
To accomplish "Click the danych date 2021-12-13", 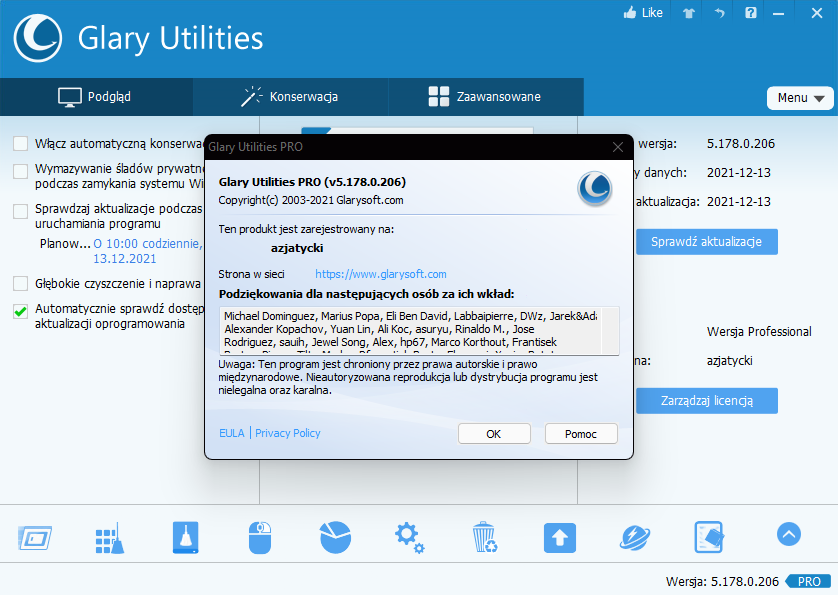I will point(739,173).
